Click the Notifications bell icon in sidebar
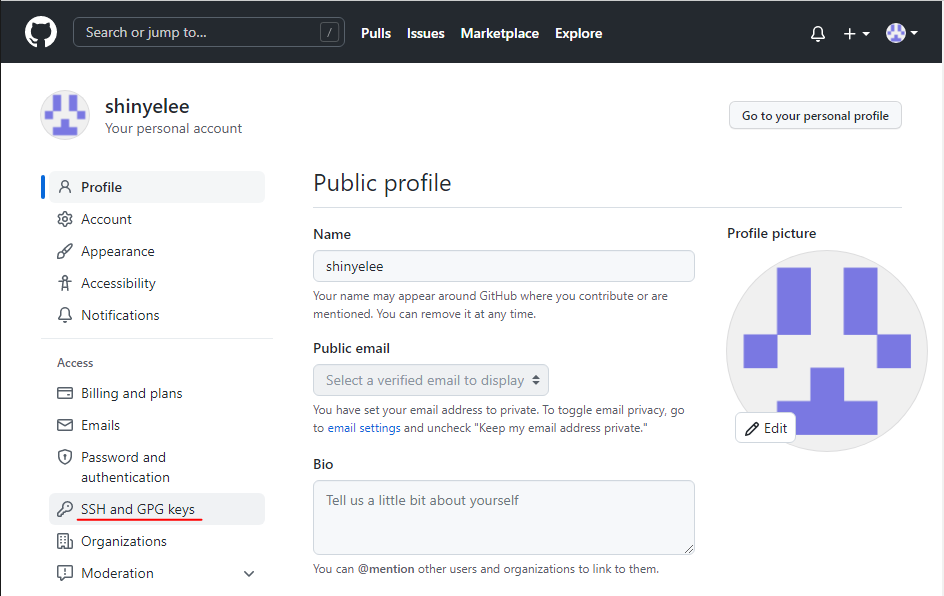944x596 pixels. 65,315
